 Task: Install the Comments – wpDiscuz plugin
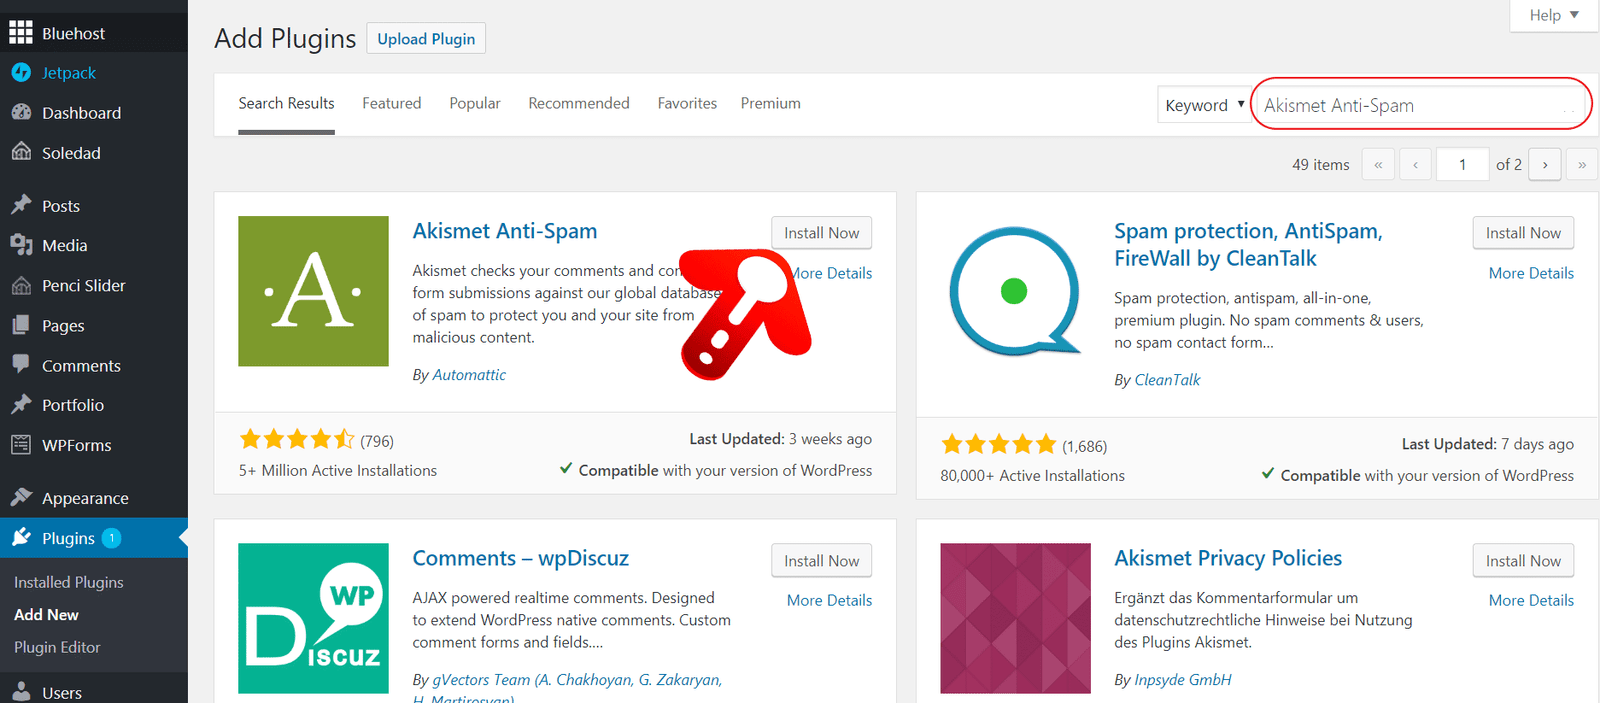pyautogui.click(x=822, y=561)
